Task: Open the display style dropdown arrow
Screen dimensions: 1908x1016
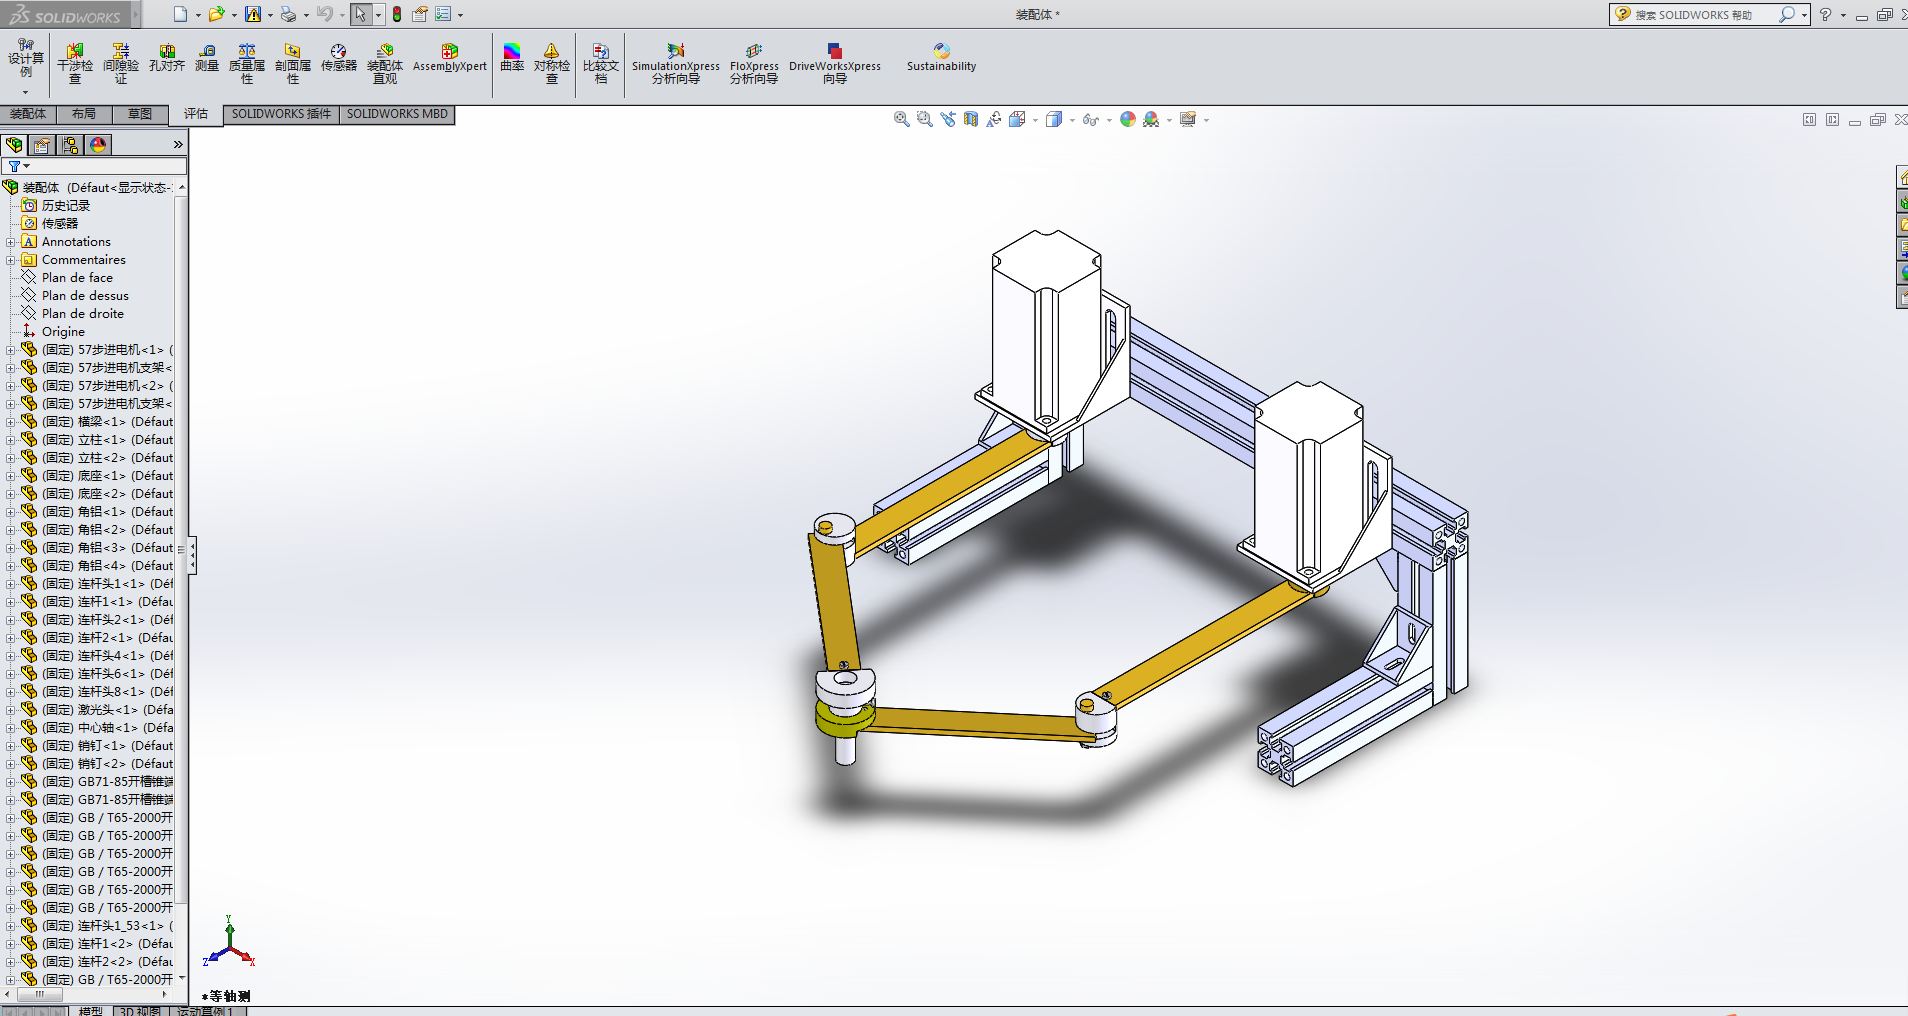Action: coord(1072,121)
